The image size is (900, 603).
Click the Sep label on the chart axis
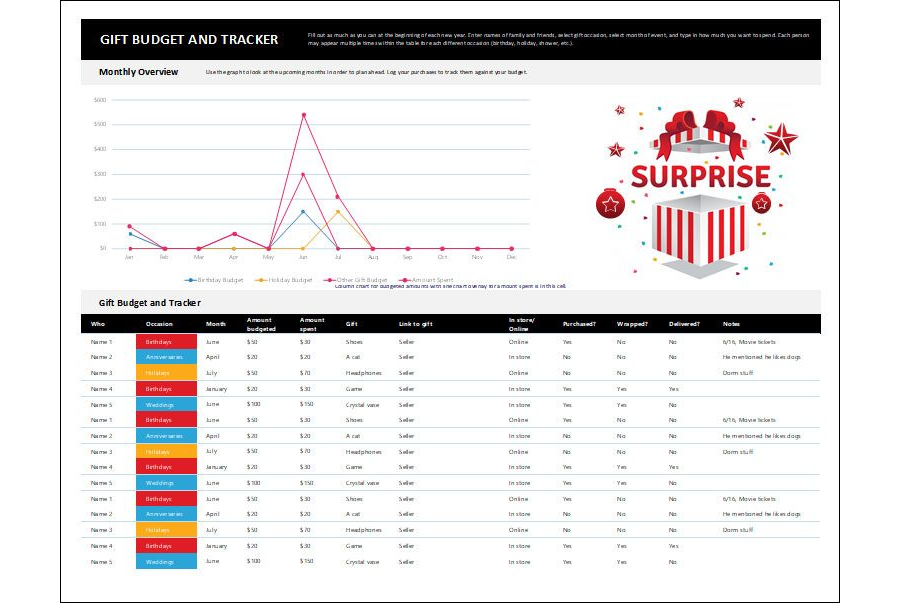point(408,257)
